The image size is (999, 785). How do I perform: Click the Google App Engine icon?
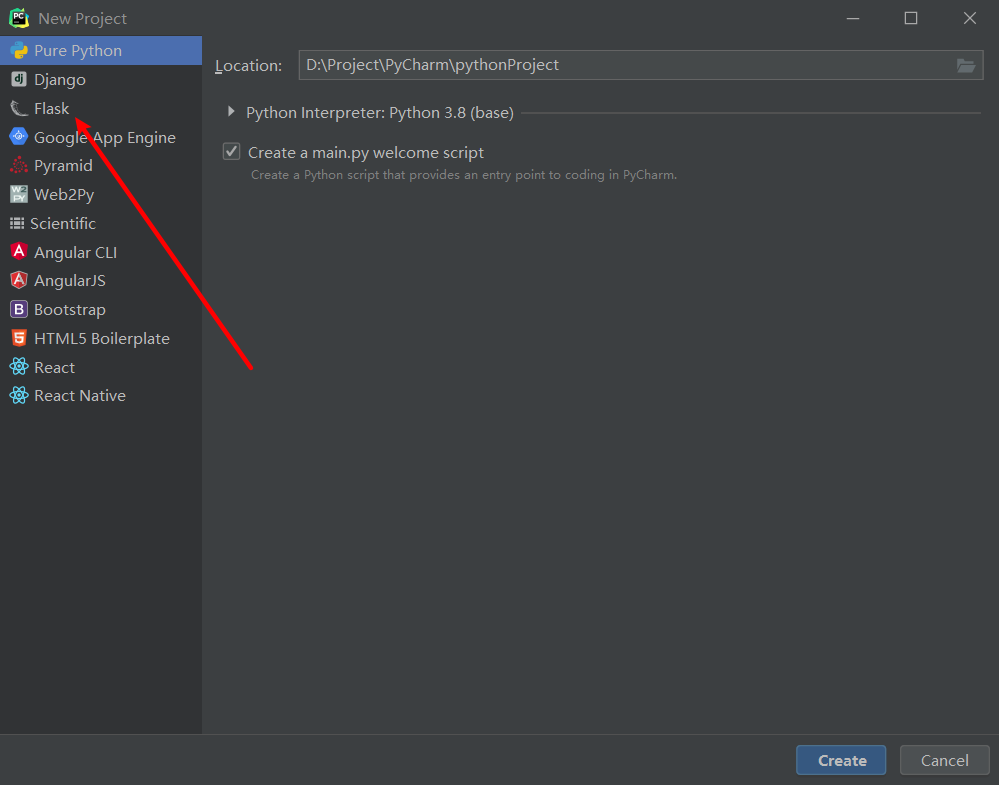pos(19,136)
